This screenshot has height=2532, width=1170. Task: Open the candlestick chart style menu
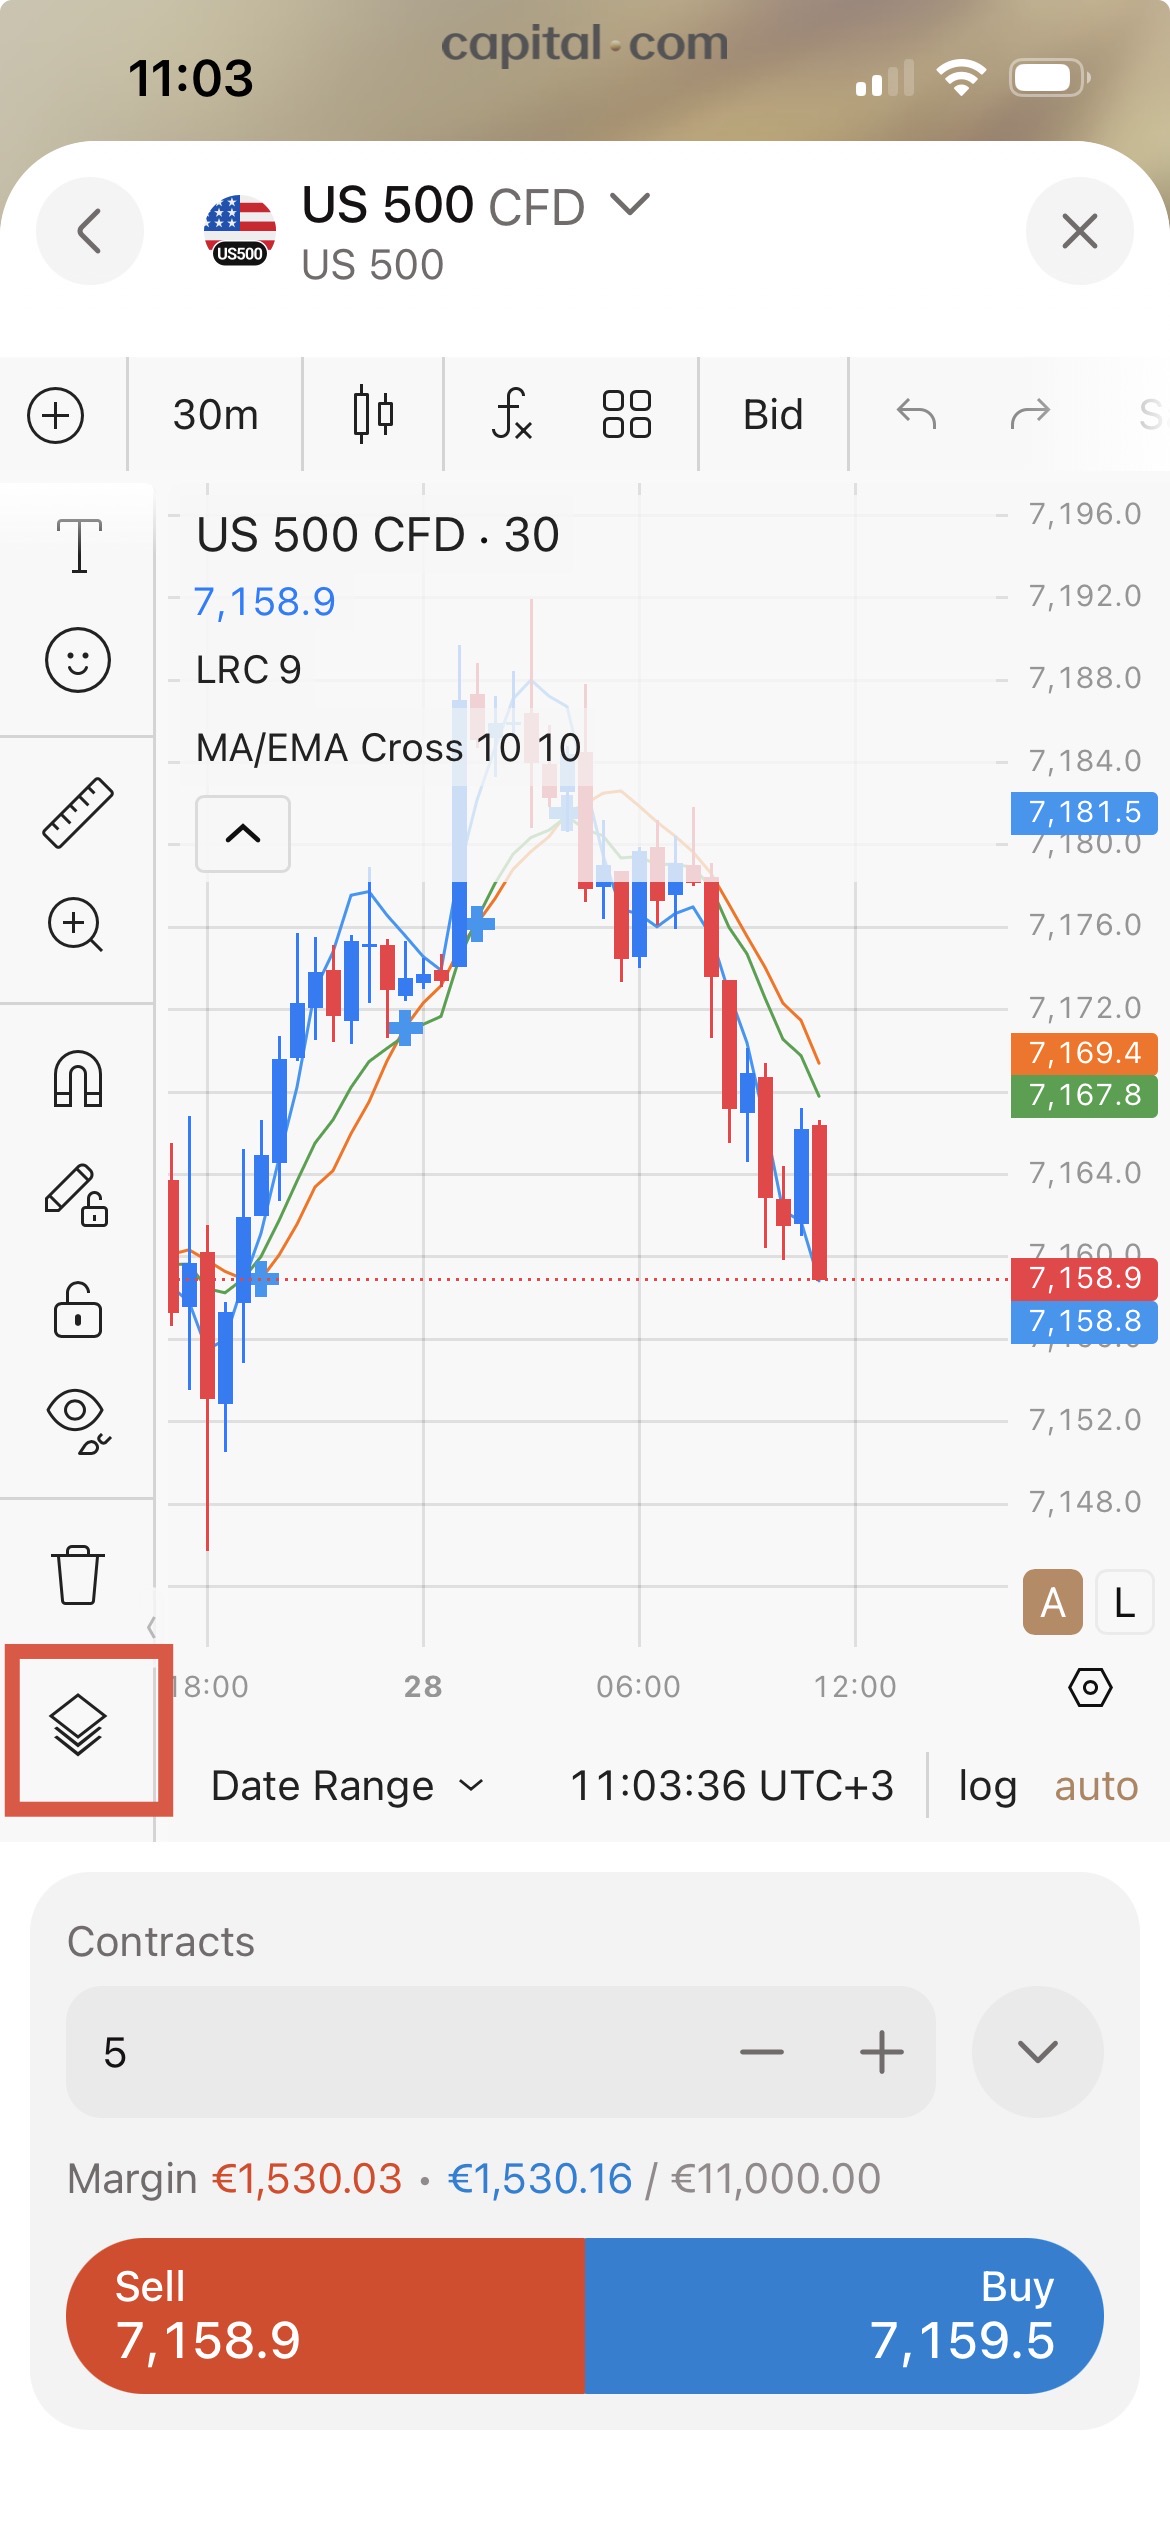click(373, 415)
